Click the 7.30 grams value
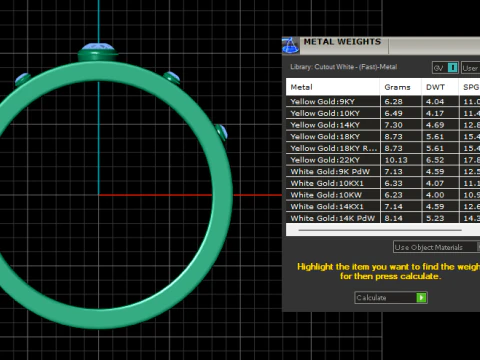 coord(393,125)
